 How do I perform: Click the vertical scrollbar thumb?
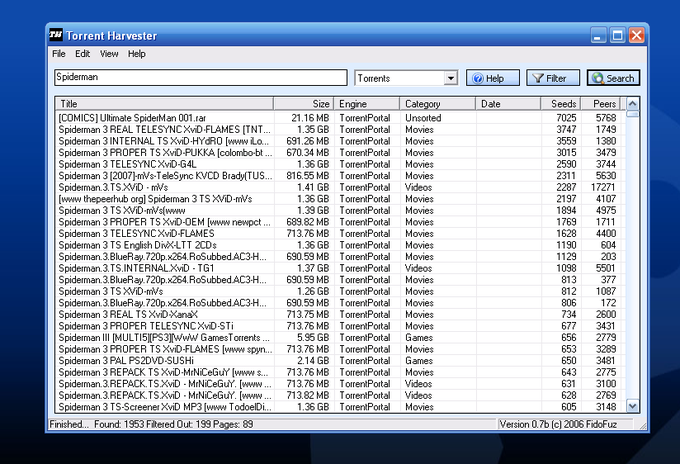point(633,114)
